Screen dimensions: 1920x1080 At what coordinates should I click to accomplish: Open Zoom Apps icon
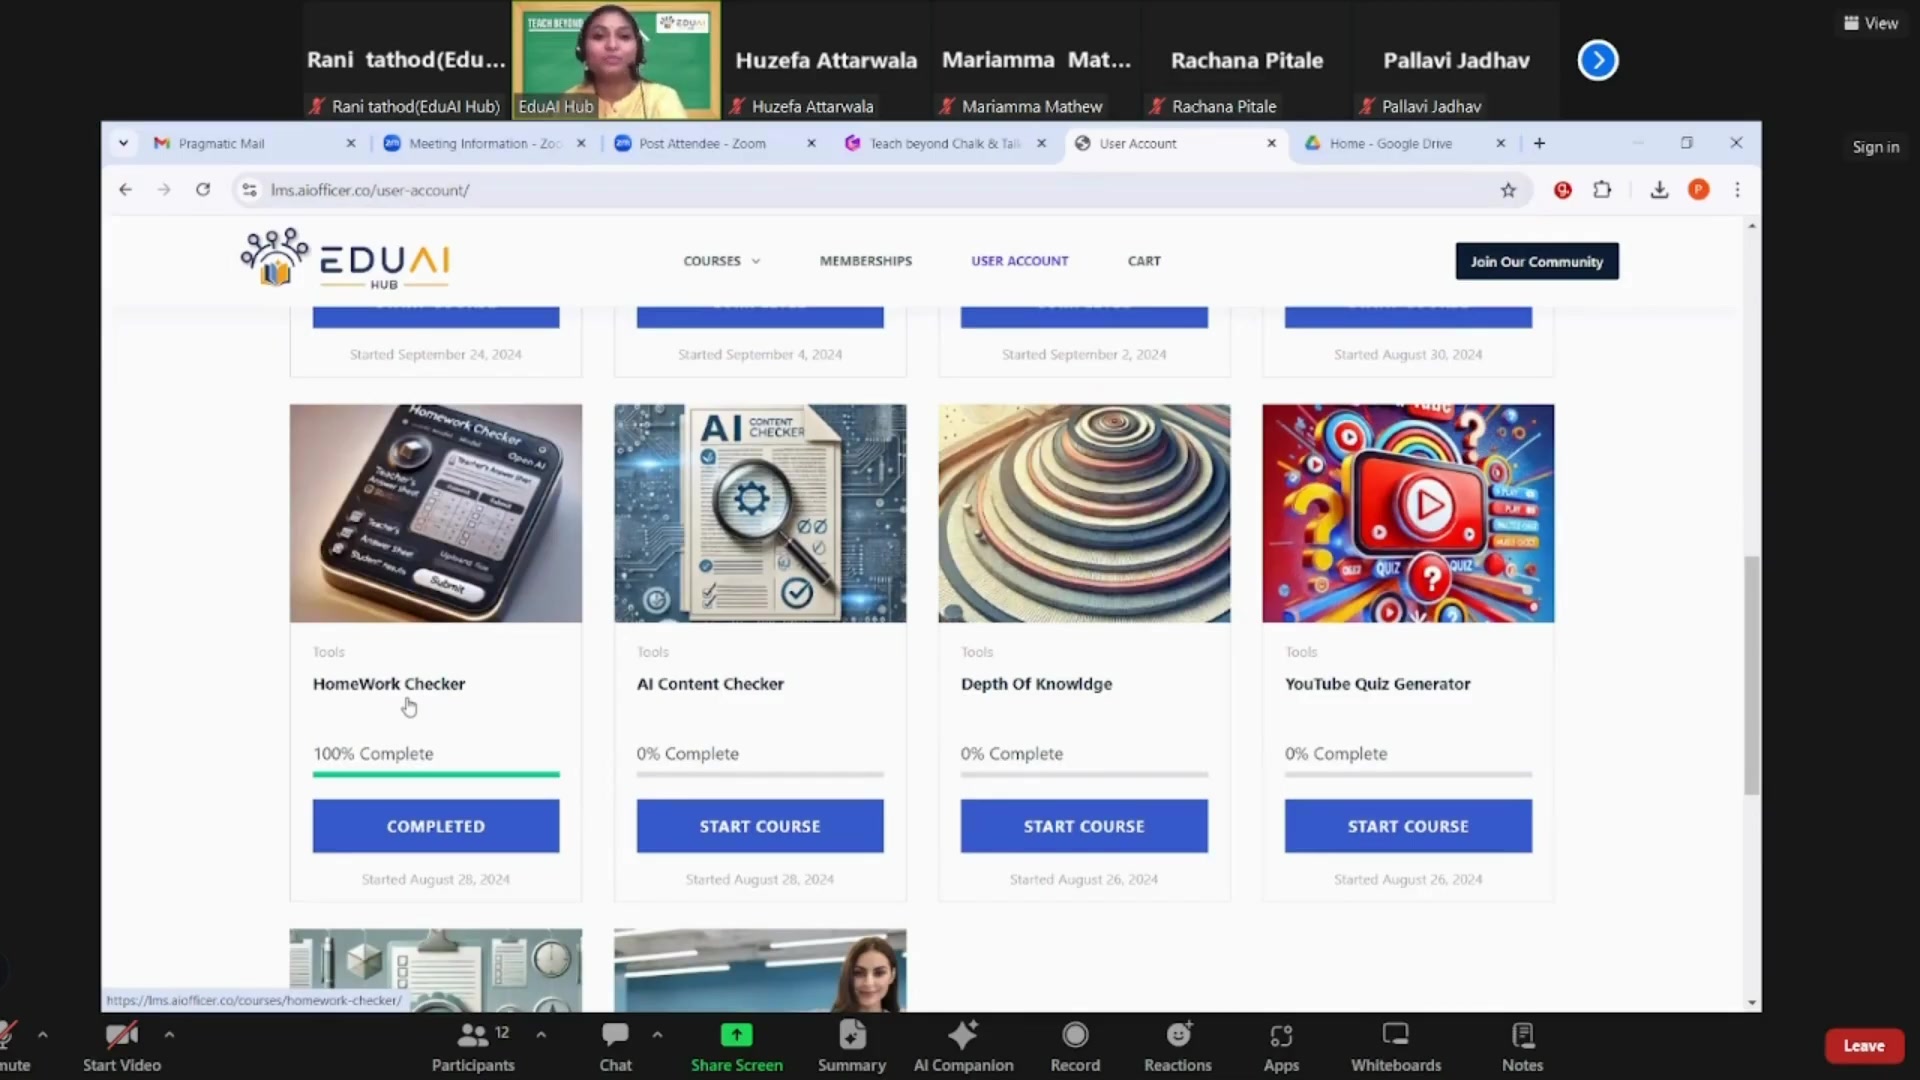(1281, 1035)
